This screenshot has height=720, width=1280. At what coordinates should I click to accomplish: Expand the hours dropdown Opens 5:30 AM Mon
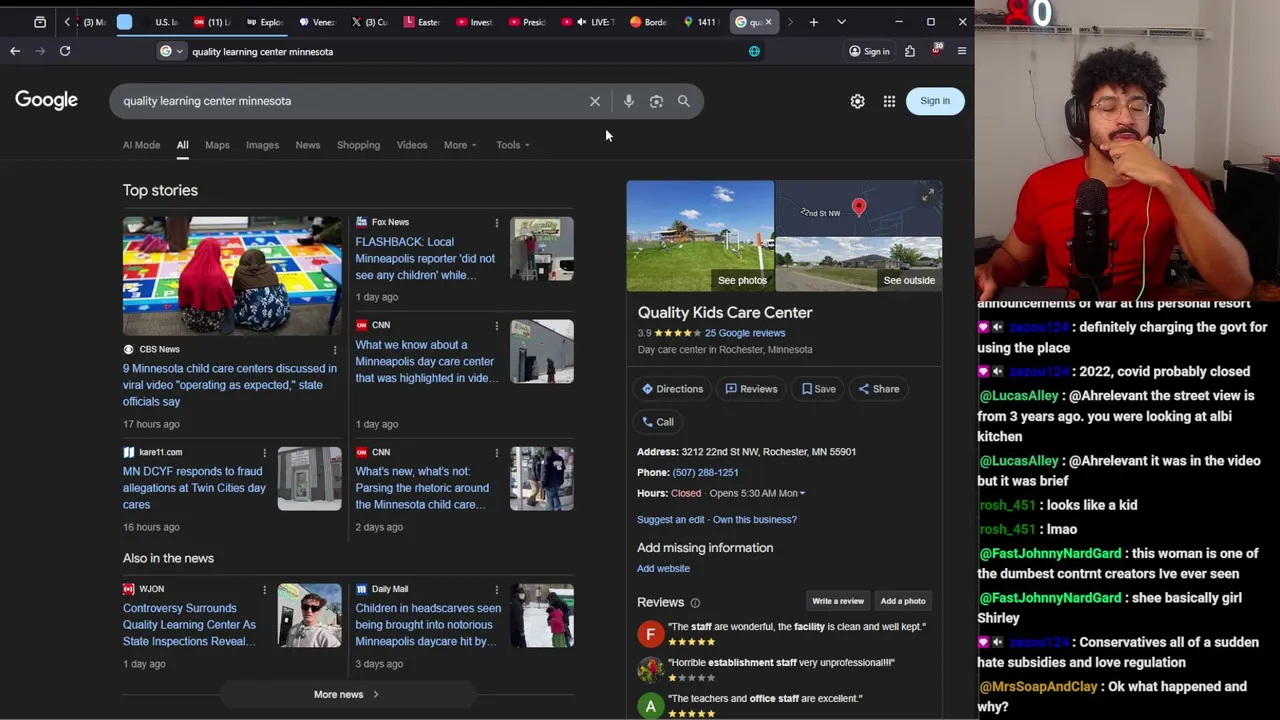(x=757, y=493)
